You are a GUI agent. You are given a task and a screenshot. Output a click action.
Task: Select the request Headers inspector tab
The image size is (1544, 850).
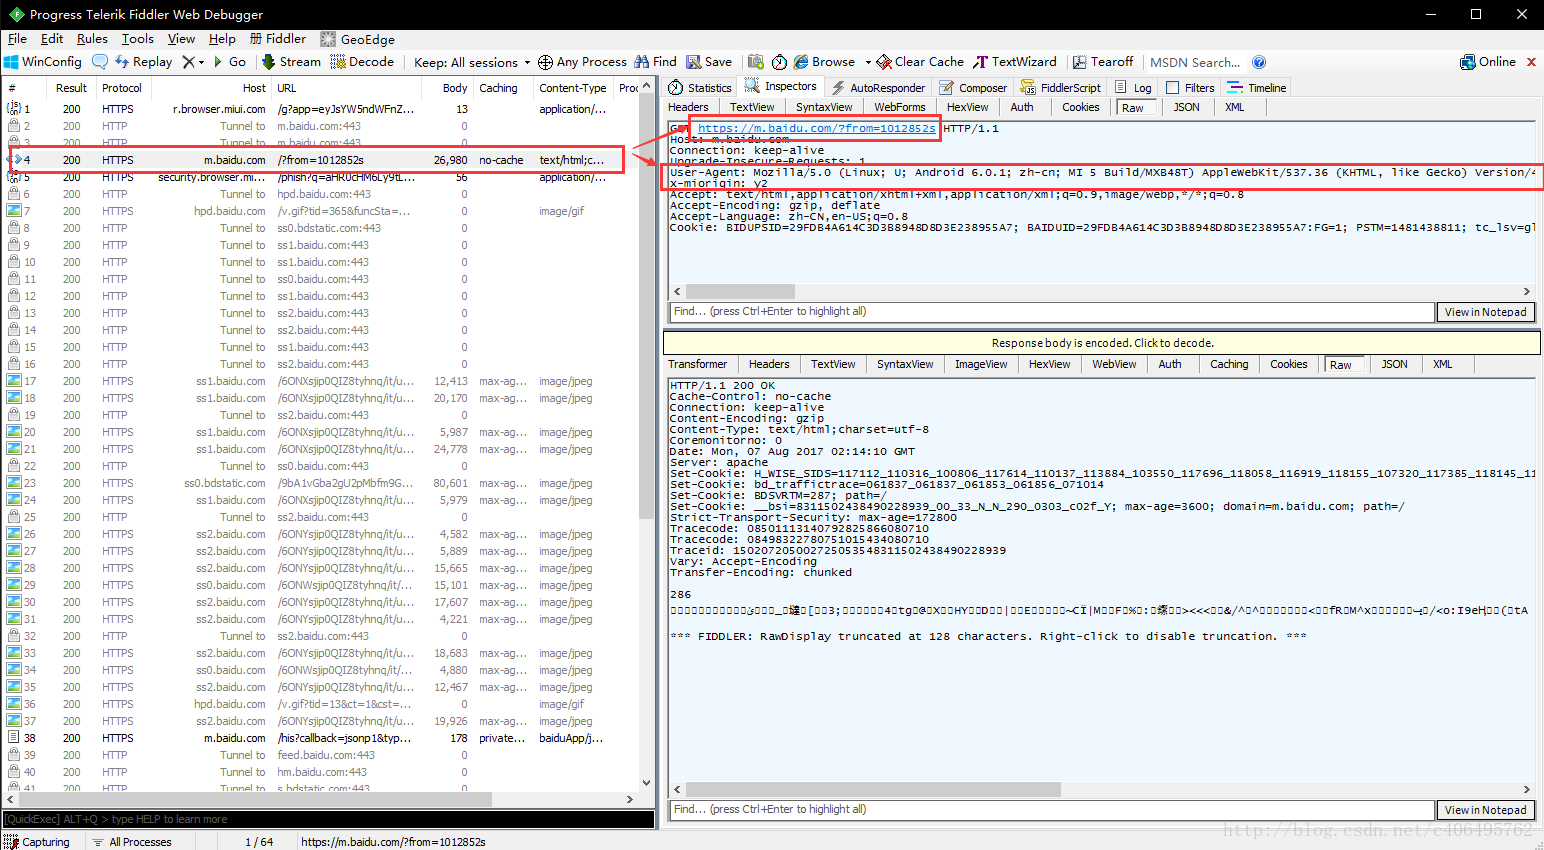tap(688, 107)
